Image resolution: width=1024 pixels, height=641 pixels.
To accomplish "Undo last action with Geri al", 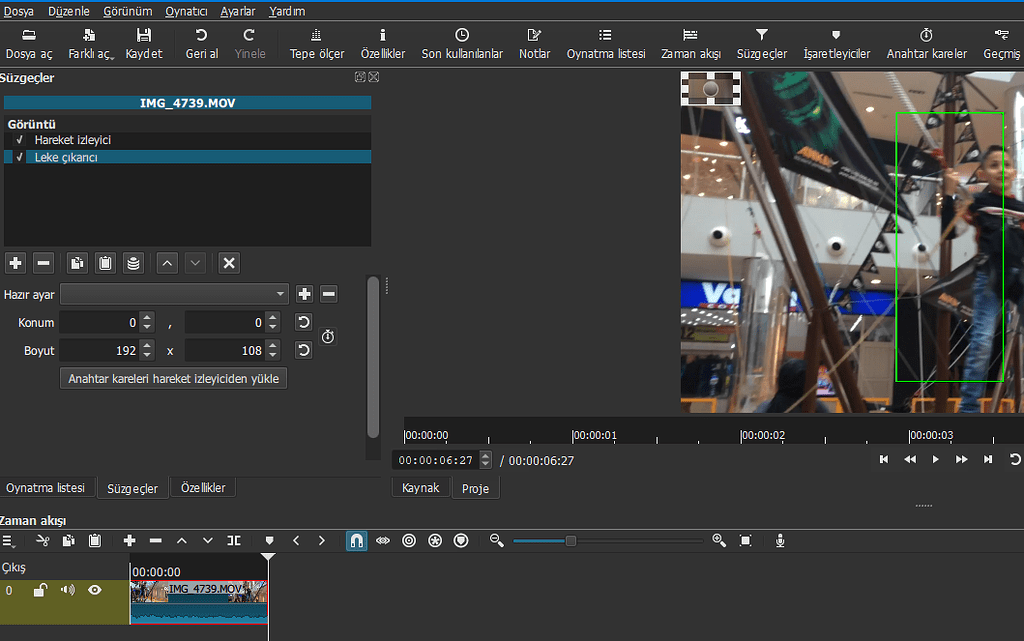I will [x=202, y=44].
